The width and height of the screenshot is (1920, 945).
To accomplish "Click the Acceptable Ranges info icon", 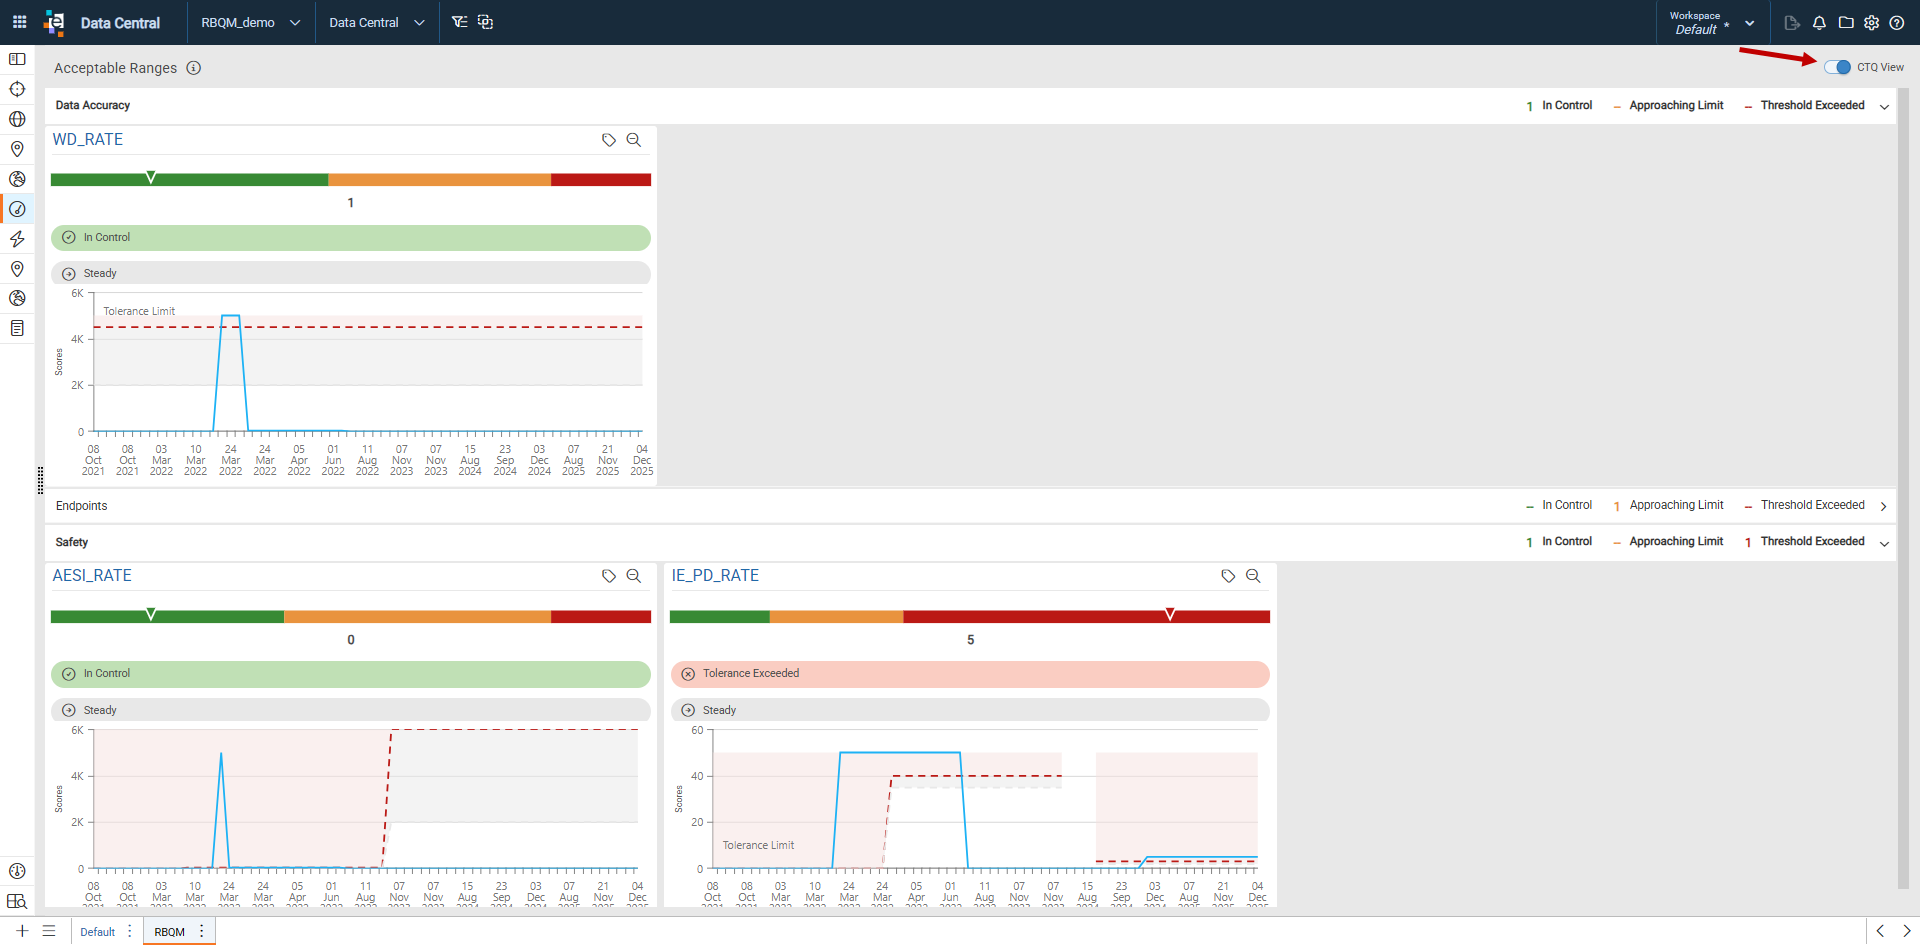I will tap(194, 68).
